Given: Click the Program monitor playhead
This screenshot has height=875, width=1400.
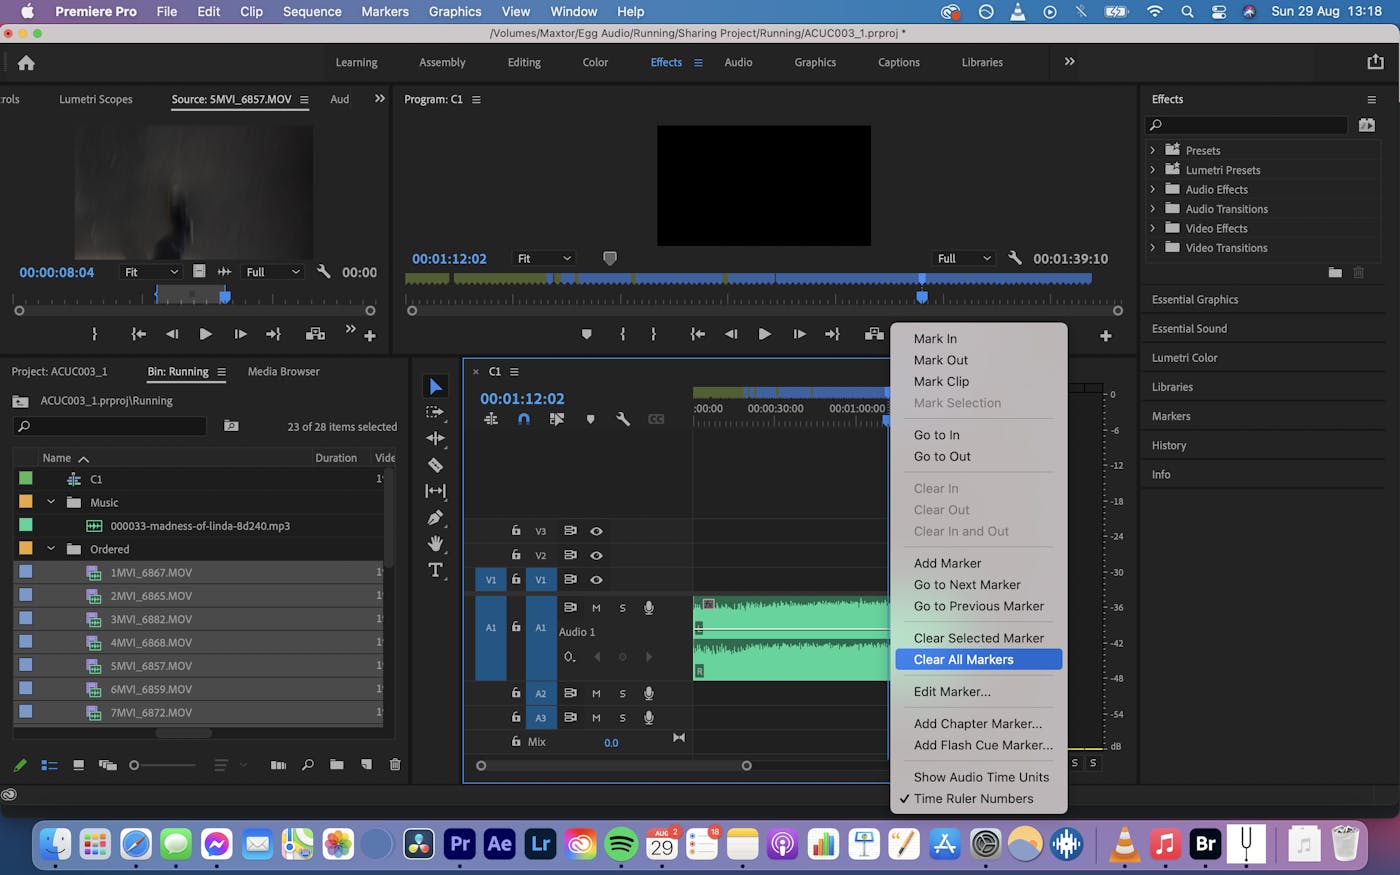Looking at the screenshot, I should [922, 296].
